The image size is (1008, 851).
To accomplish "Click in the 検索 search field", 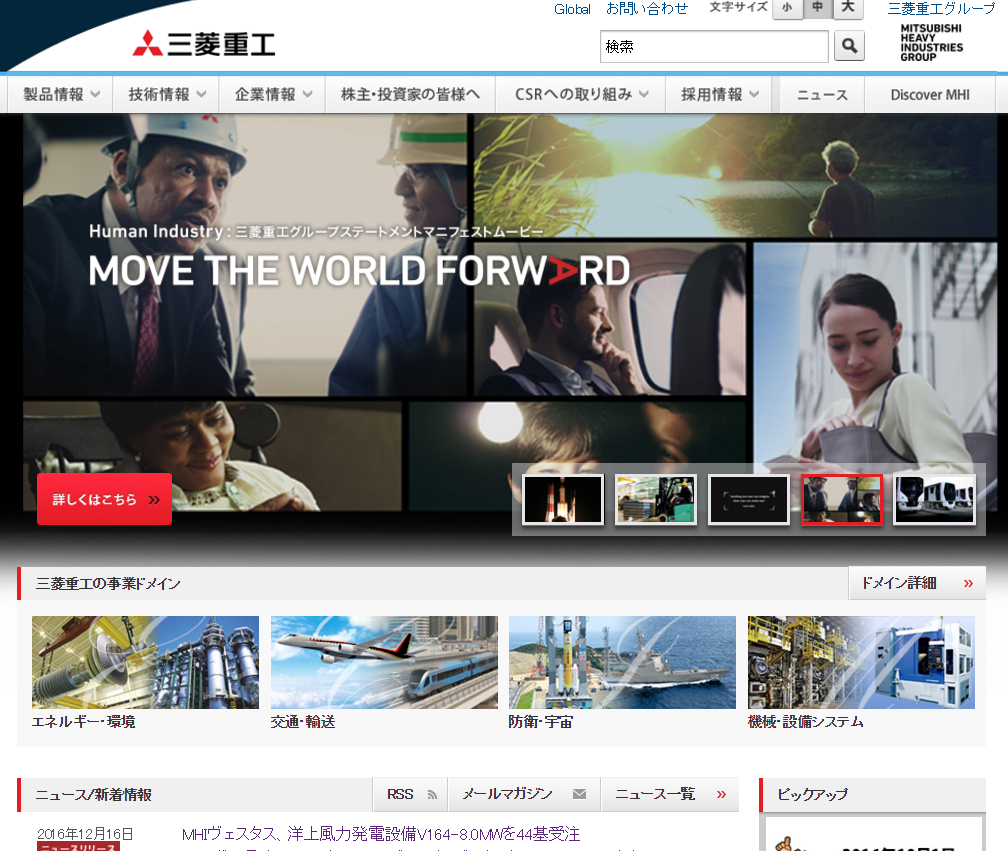I will [714, 46].
